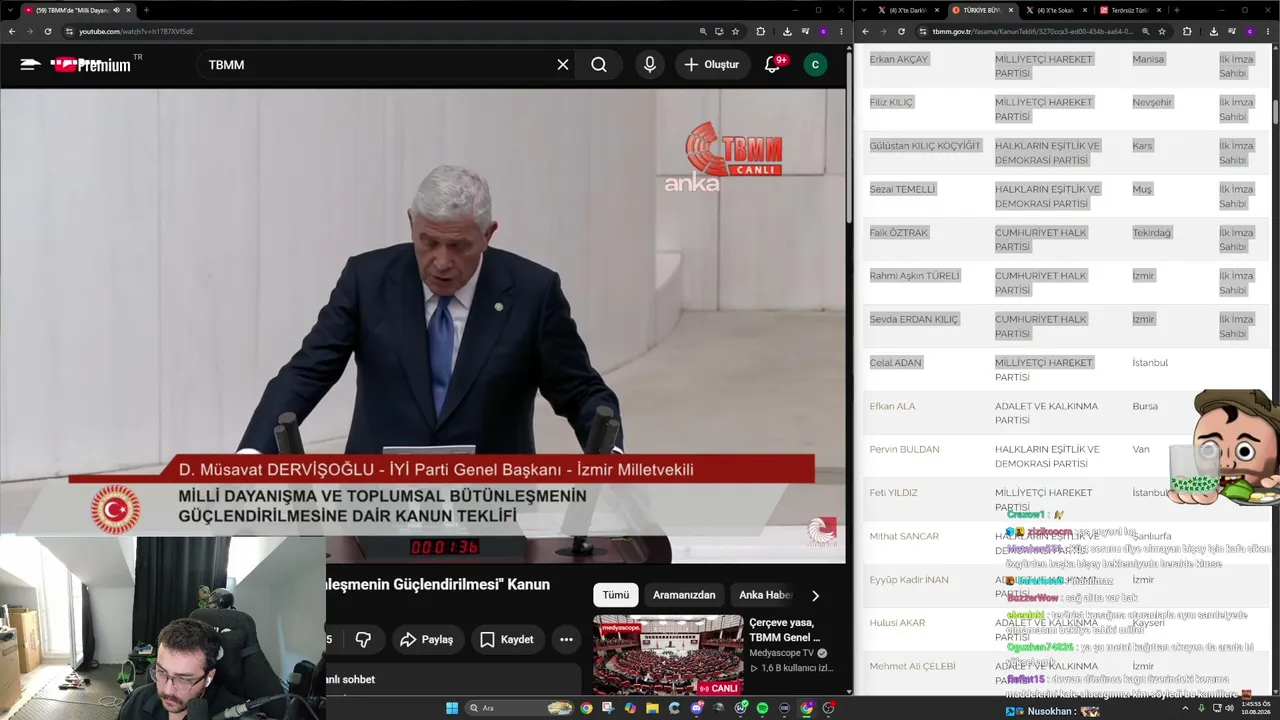
Task: Open extensions in the TBMM window
Action: click(x=1185, y=31)
